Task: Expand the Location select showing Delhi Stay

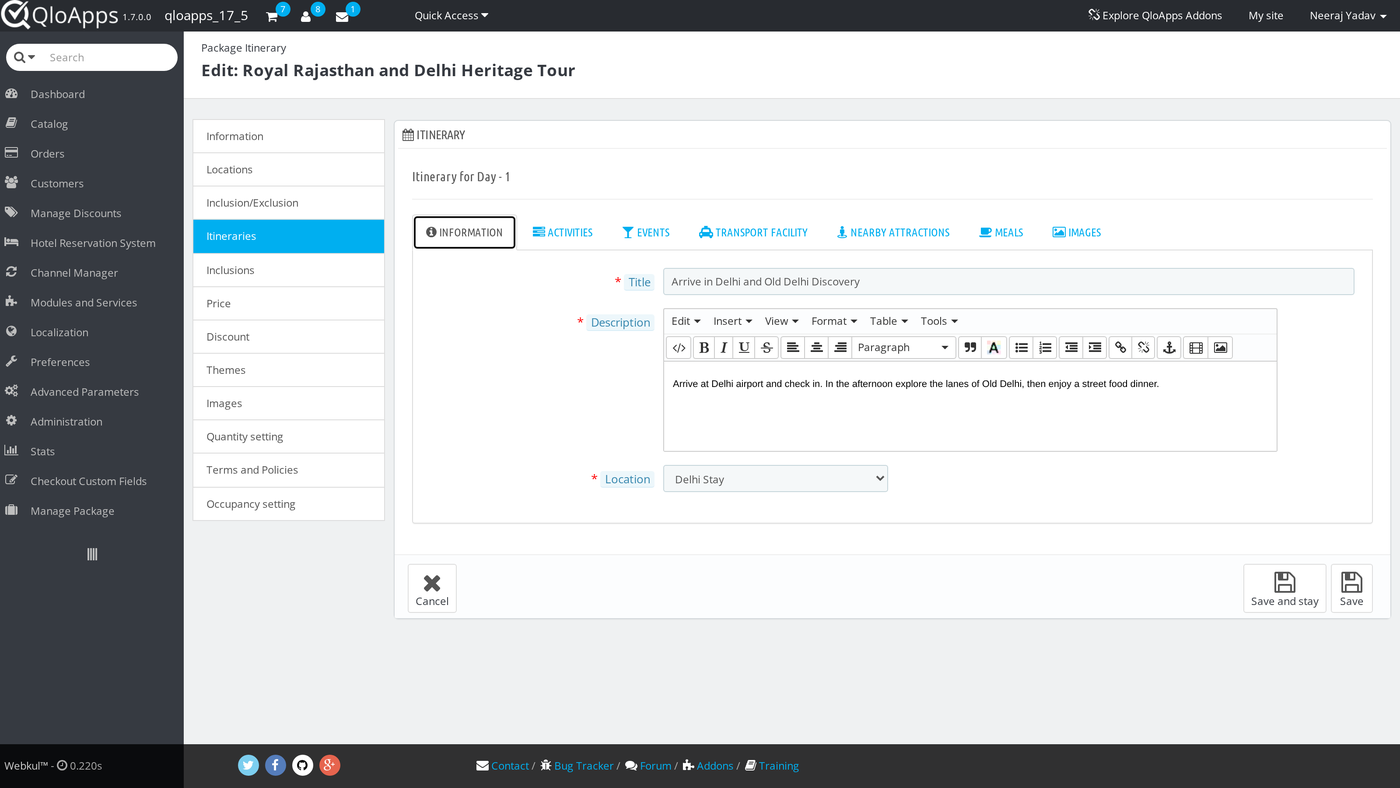Action: [x=775, y=479]
